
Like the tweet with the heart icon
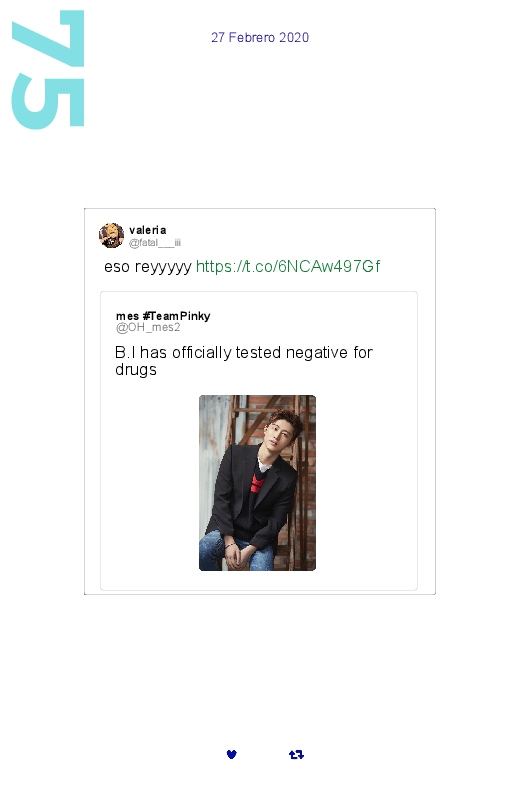point(232,754)
